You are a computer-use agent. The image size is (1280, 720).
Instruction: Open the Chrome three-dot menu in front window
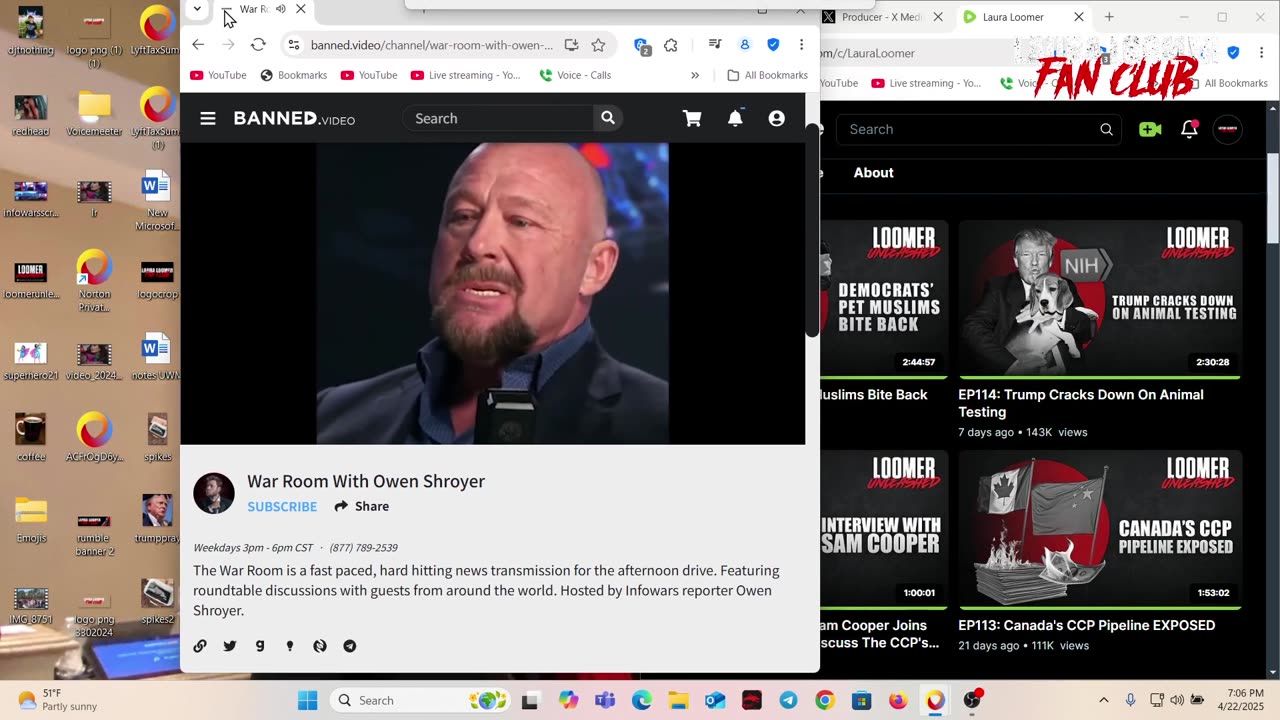(x=801, y=45)
